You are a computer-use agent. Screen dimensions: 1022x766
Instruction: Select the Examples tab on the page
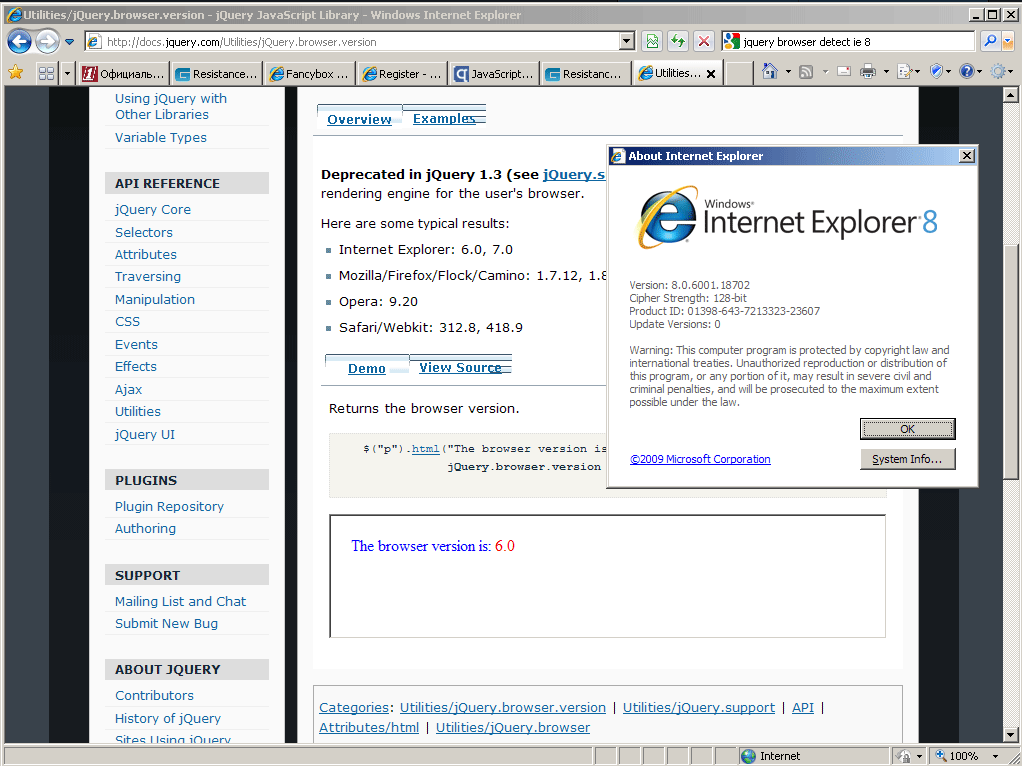(x=444, y=118)
